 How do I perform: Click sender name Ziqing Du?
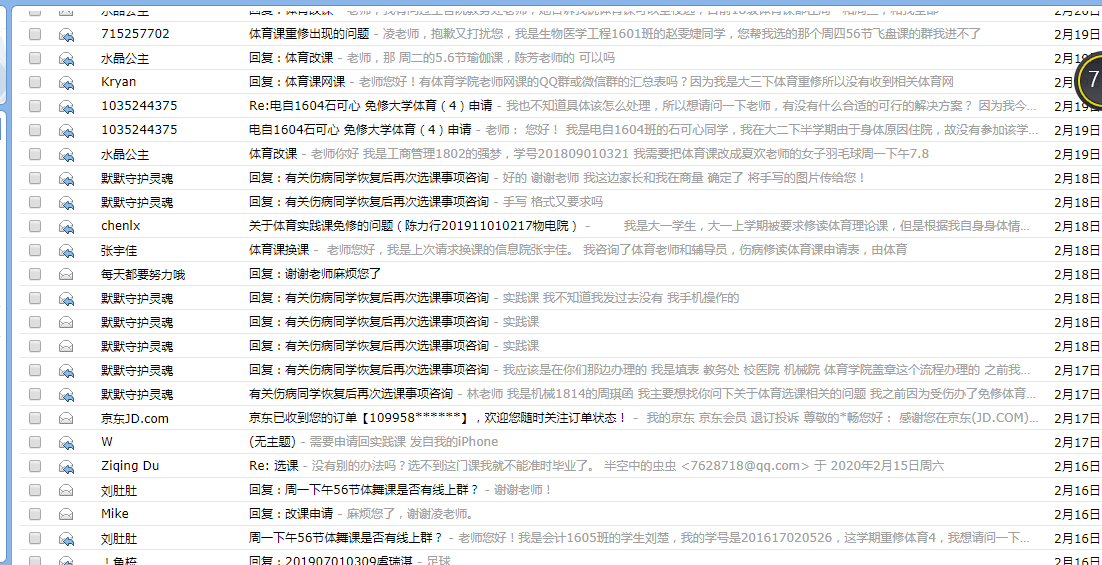point(130,466)
